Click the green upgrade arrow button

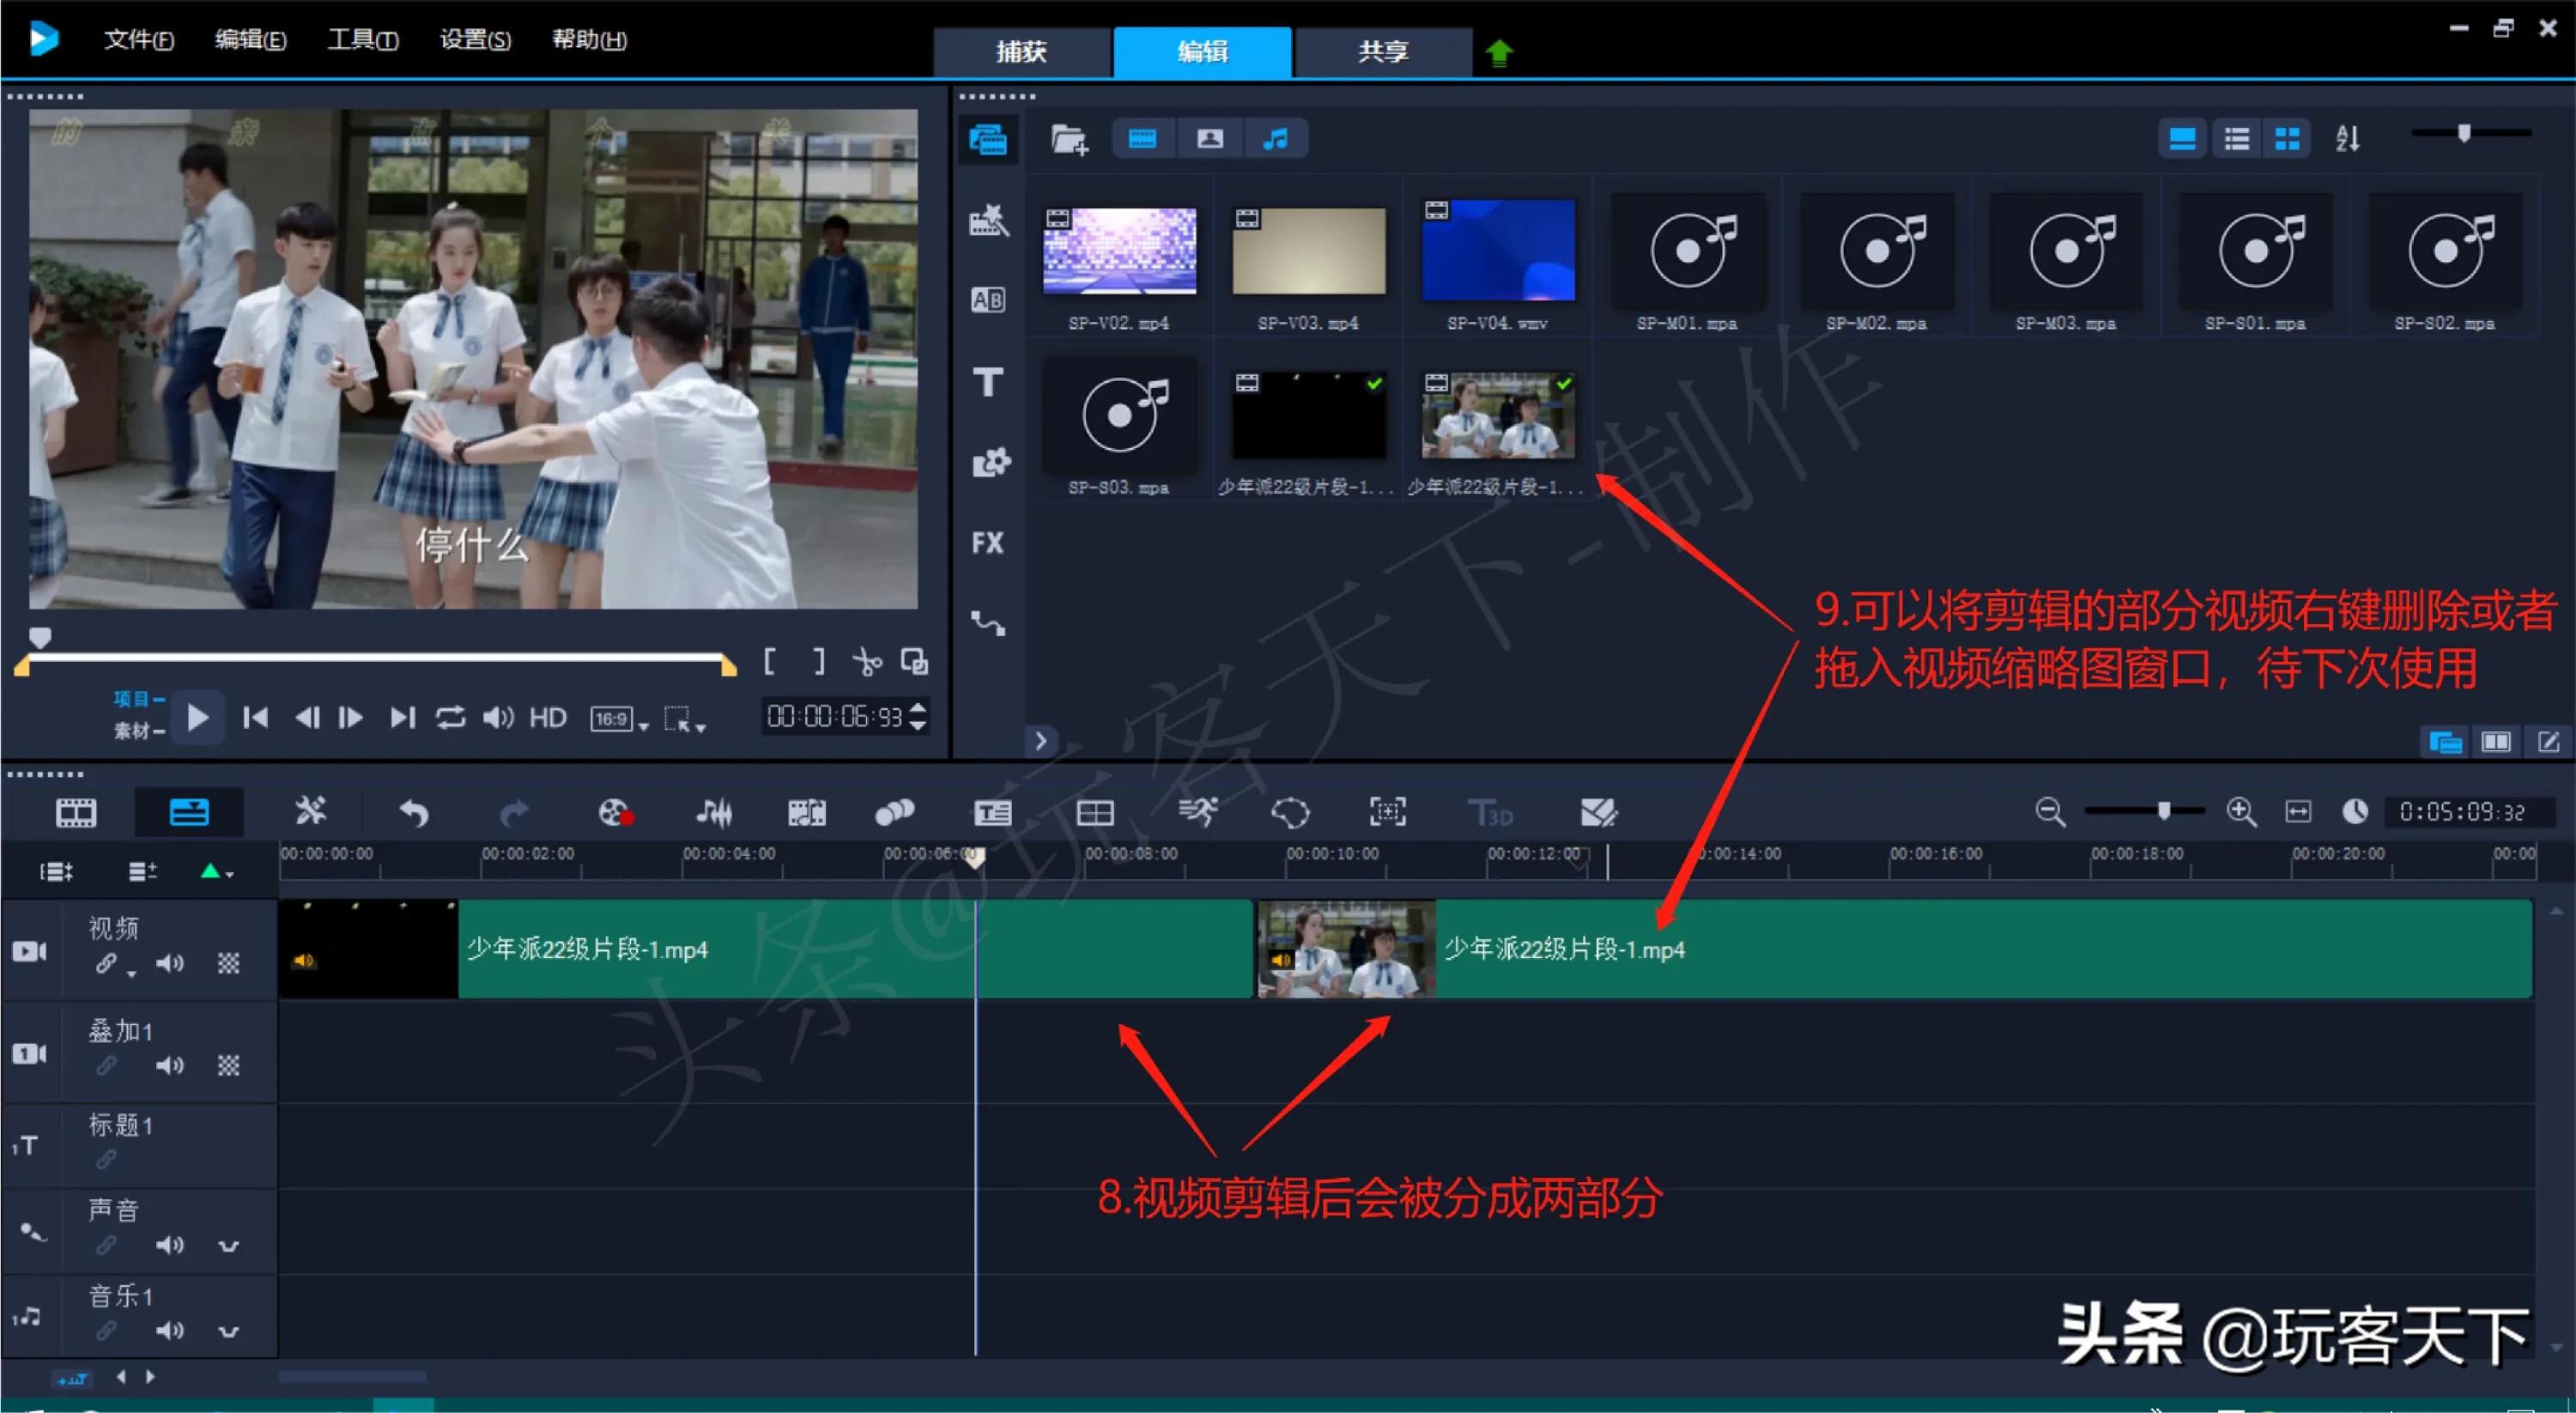coord(1500,51)
